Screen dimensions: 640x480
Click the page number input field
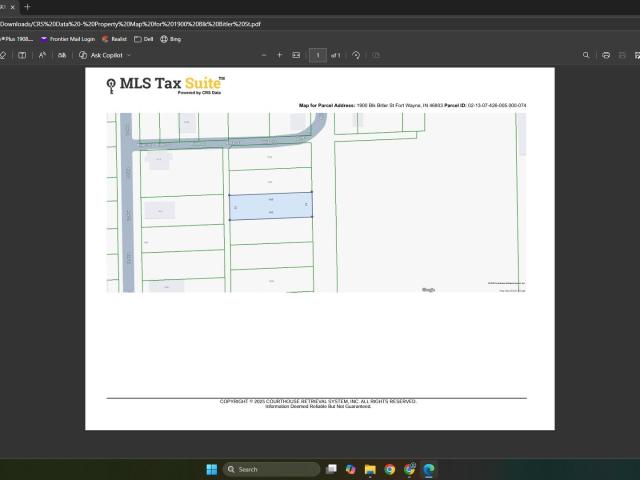(x=318, y=55)
